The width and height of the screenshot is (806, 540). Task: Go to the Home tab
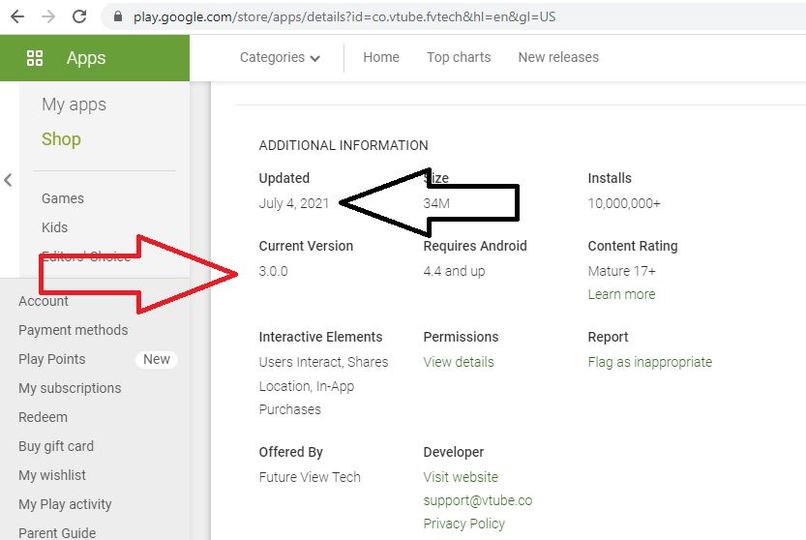coord(381,57)
